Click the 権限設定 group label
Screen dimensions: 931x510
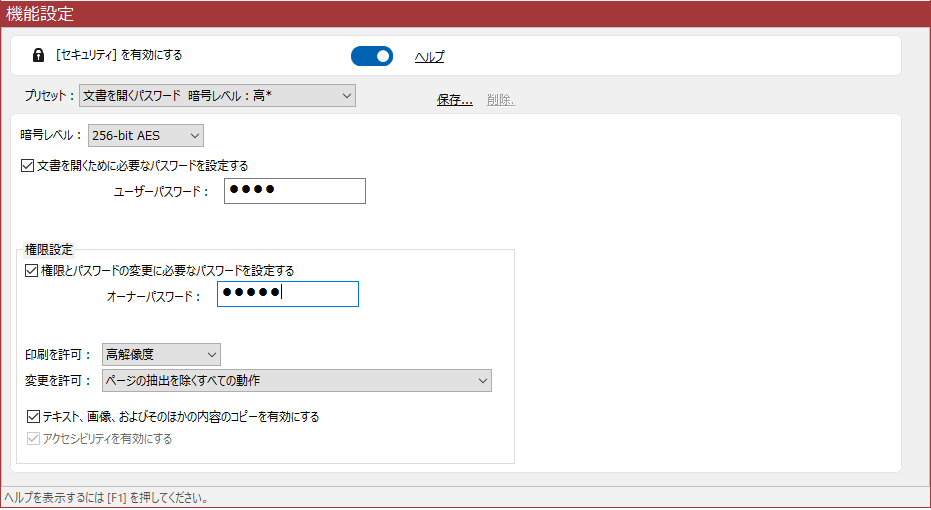coord(49,249)
